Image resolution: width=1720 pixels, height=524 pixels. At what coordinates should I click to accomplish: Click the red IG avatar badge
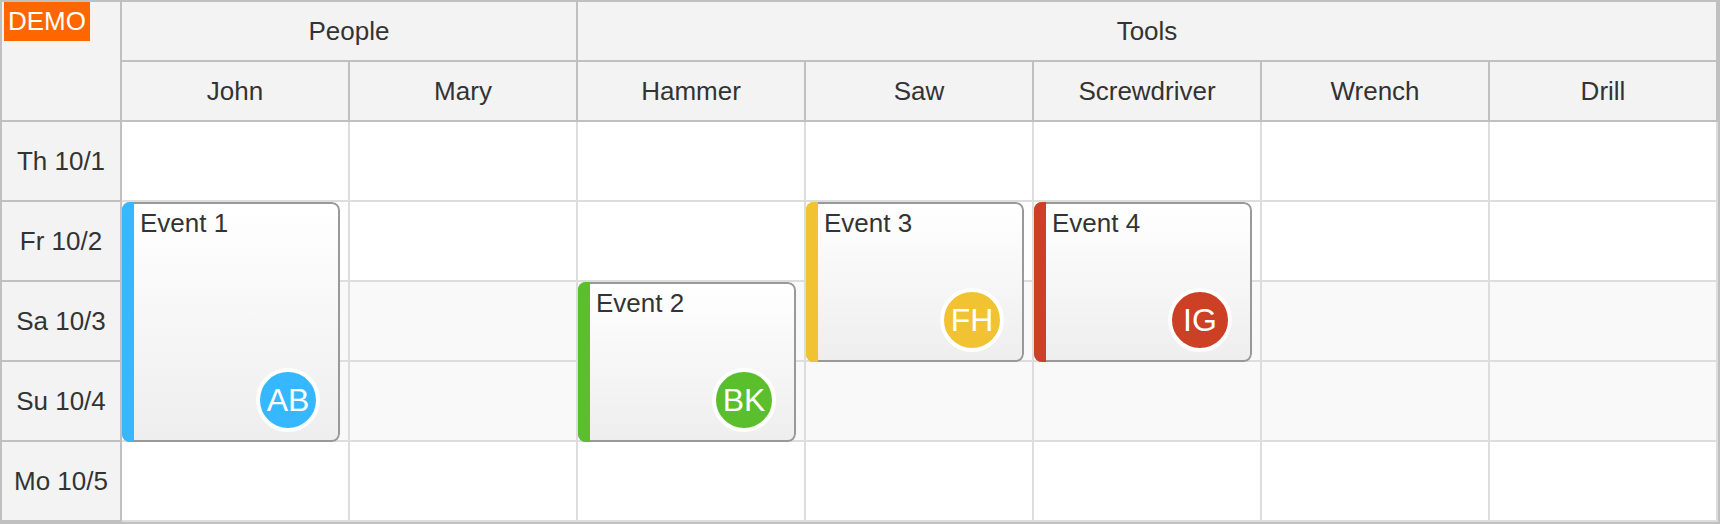[x=1200, y=320]
